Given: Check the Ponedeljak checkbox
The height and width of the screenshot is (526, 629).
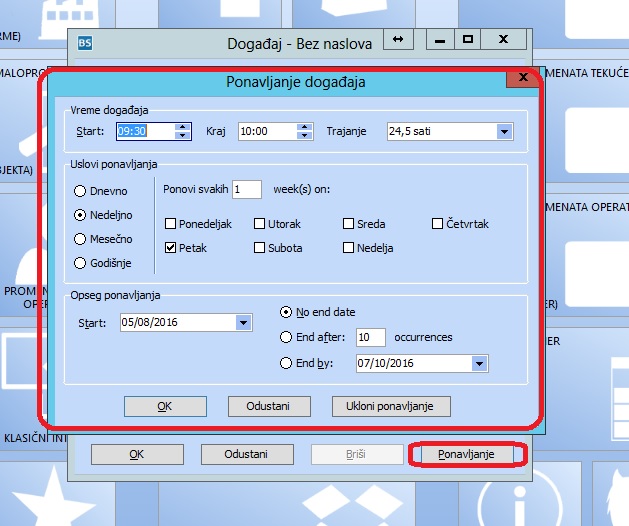Looking at the screenshot, I should [171, 224].
